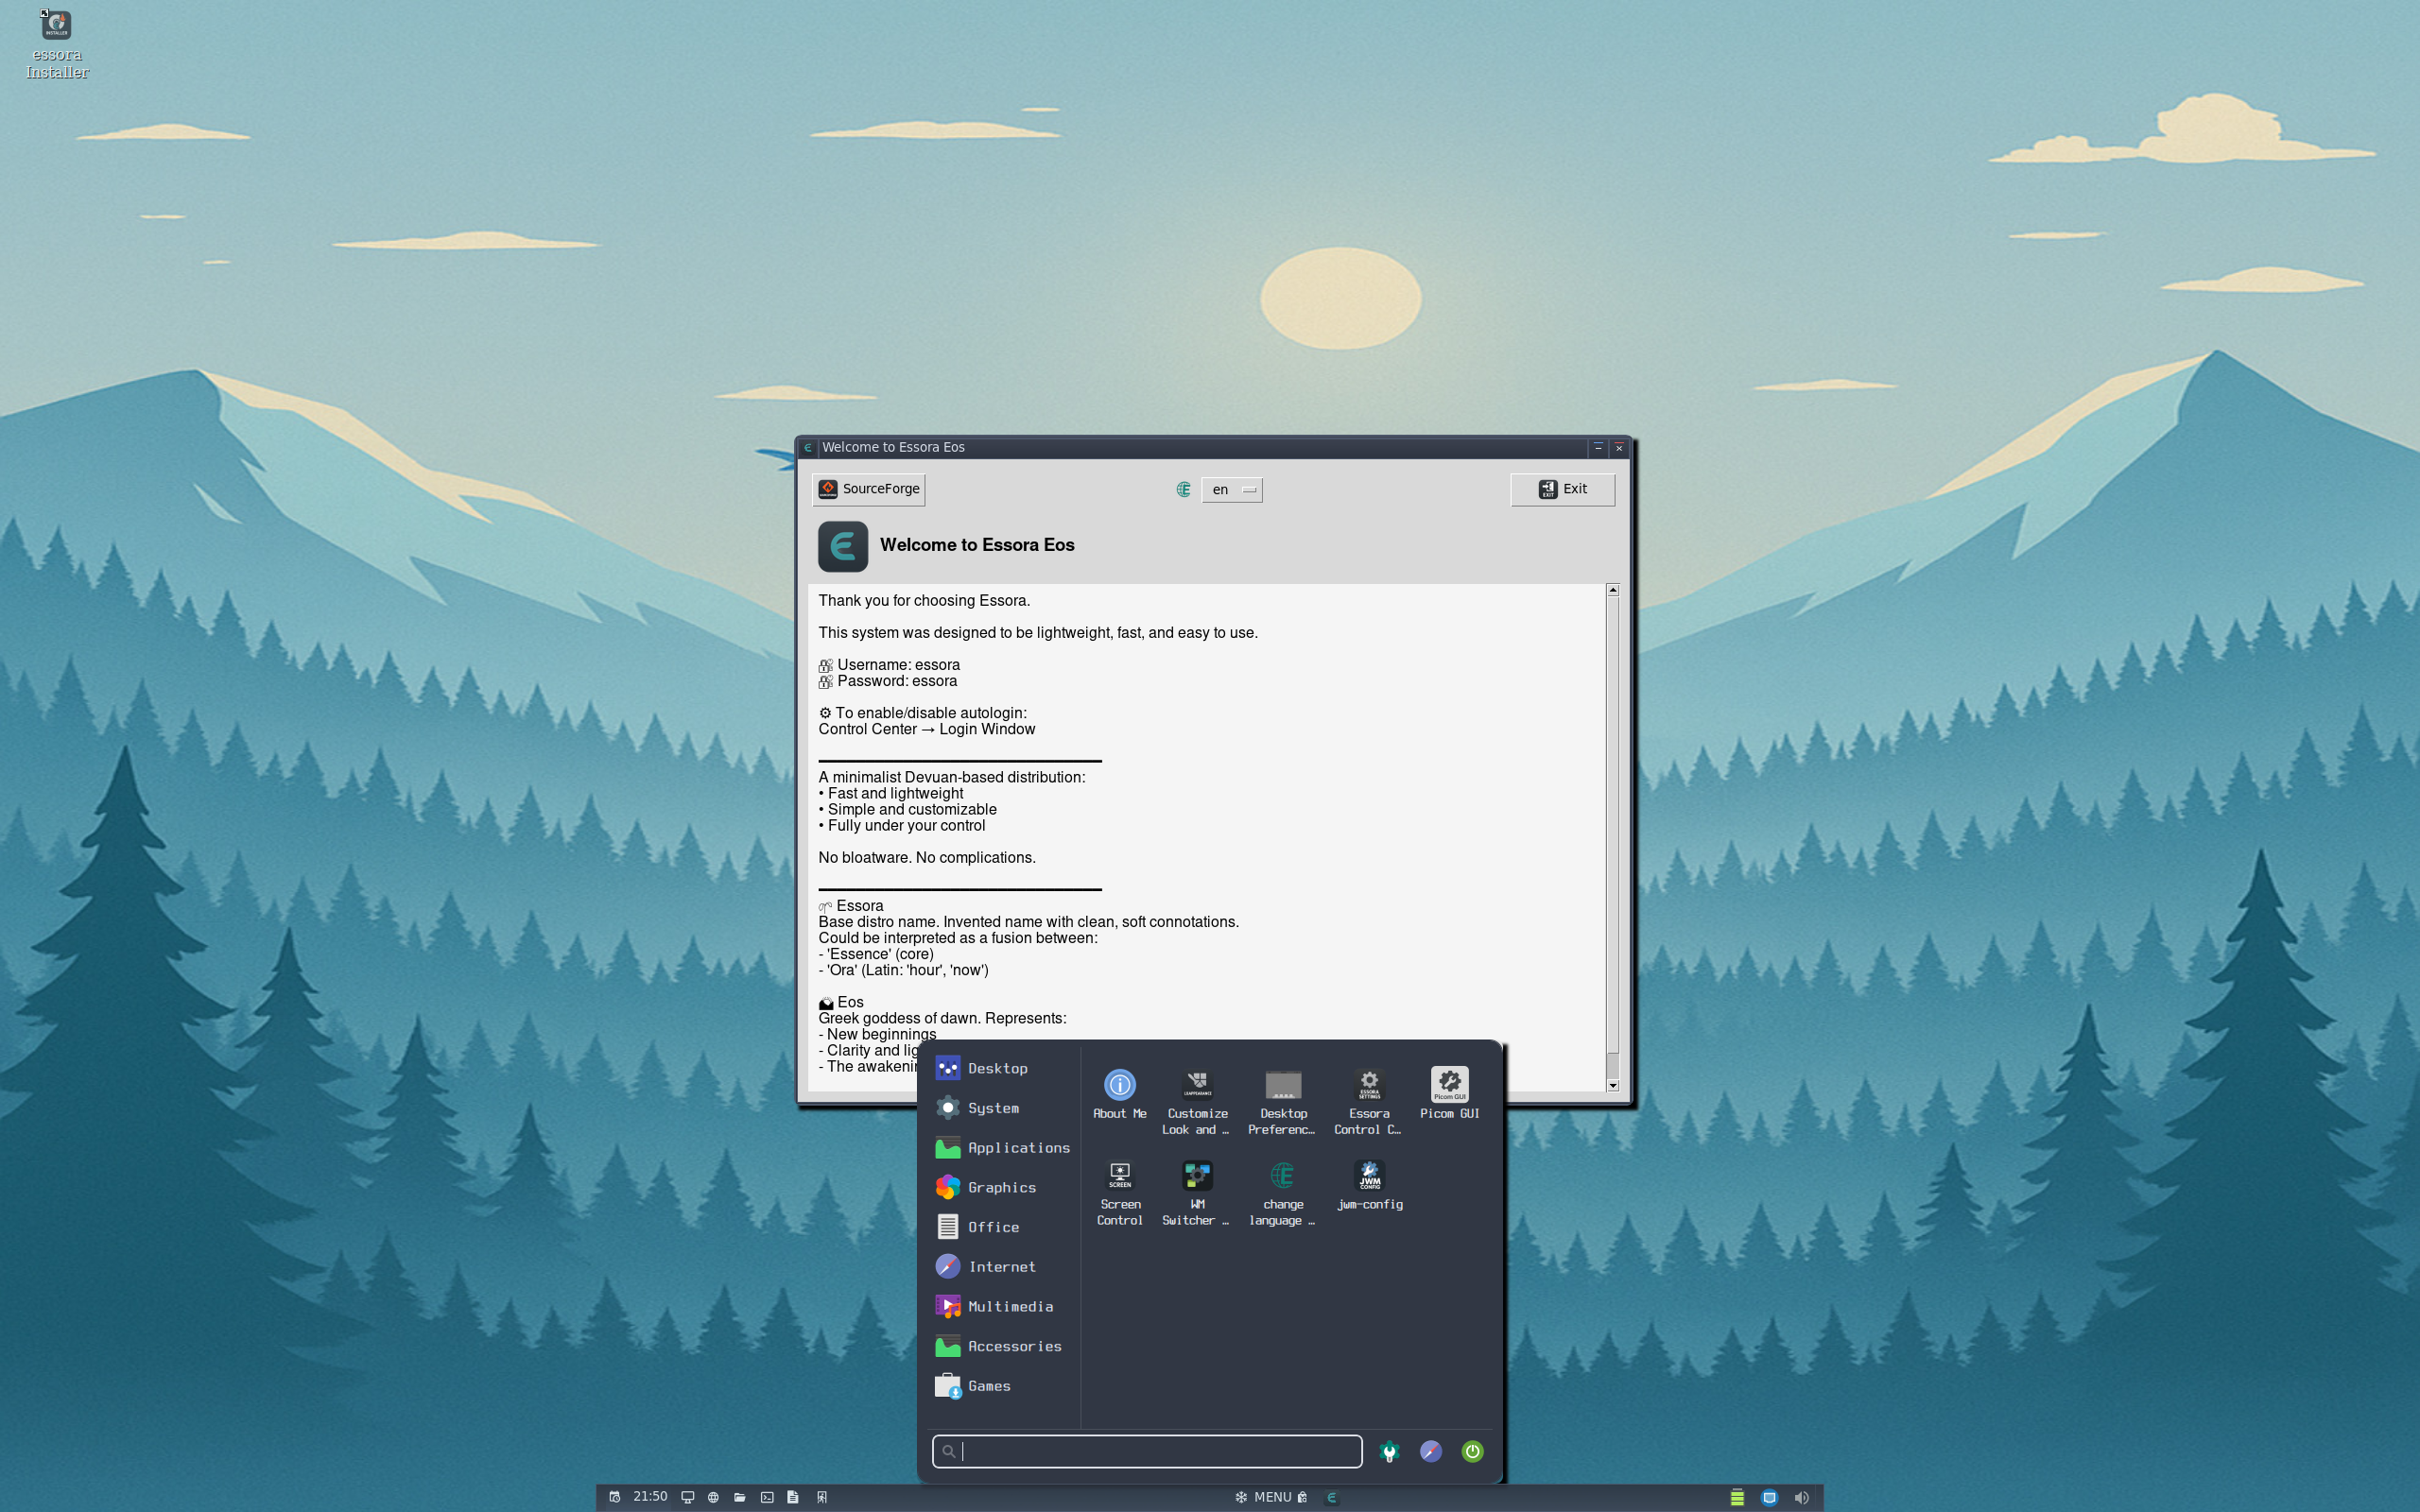Open the essora Installer desktop icon
Viewport: 2420px width, 1512px height.
tap(57, 44)
